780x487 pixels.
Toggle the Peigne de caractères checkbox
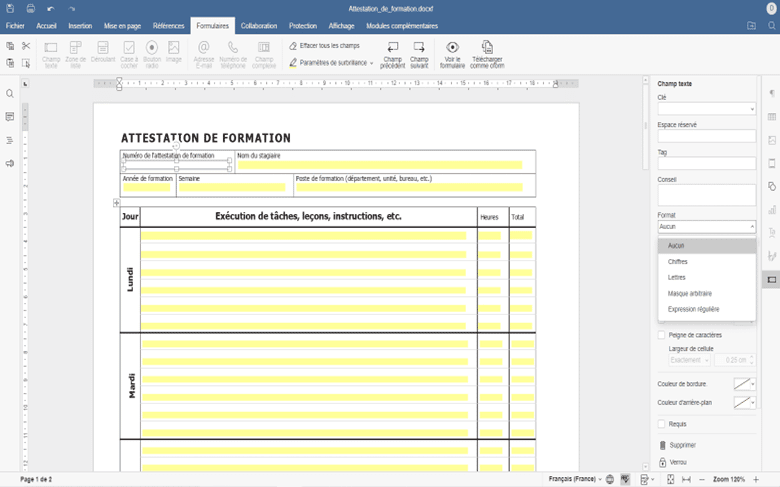click(662, 335)
